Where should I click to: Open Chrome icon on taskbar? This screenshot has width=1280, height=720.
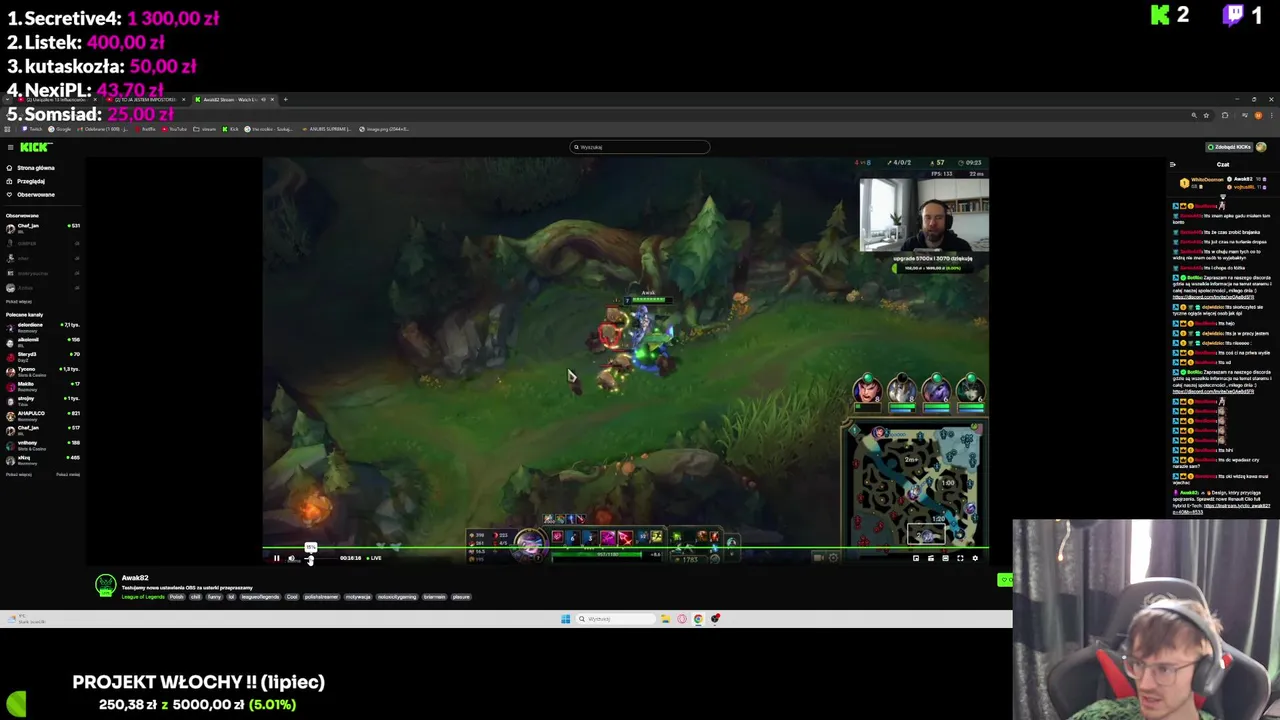[x=698, y=619]
